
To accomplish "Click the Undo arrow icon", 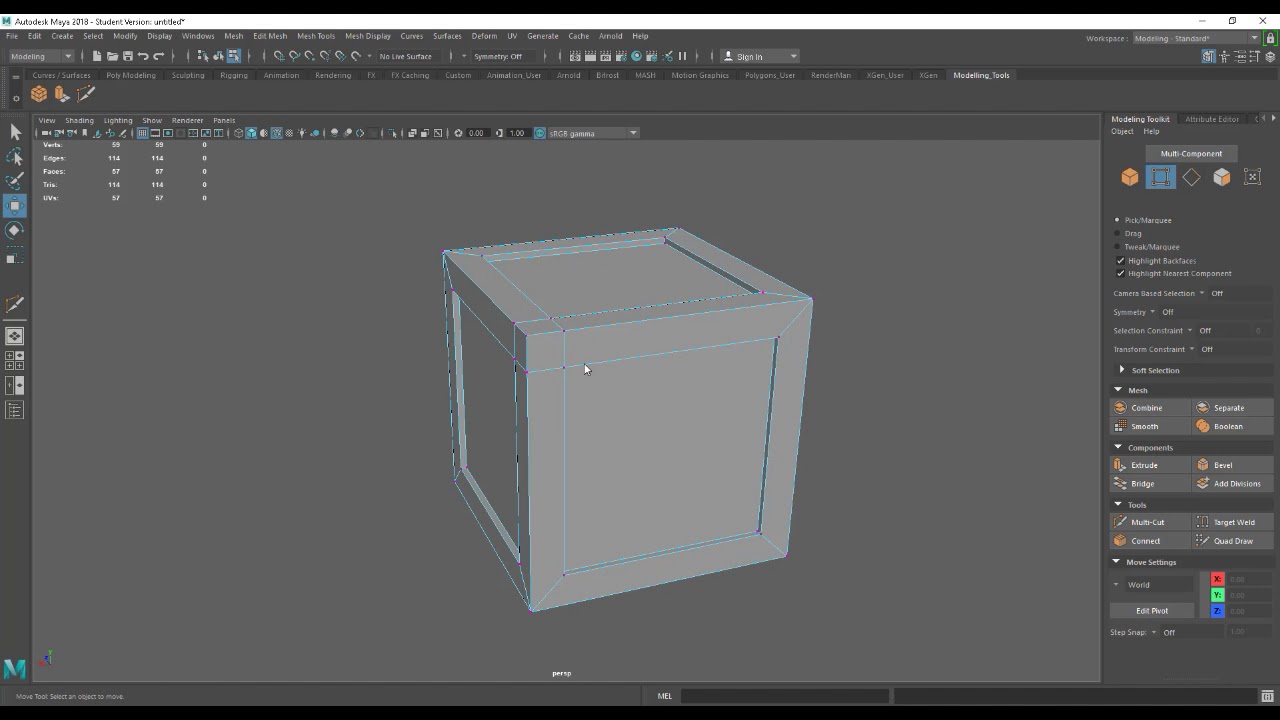I will (x=143, y=56).
